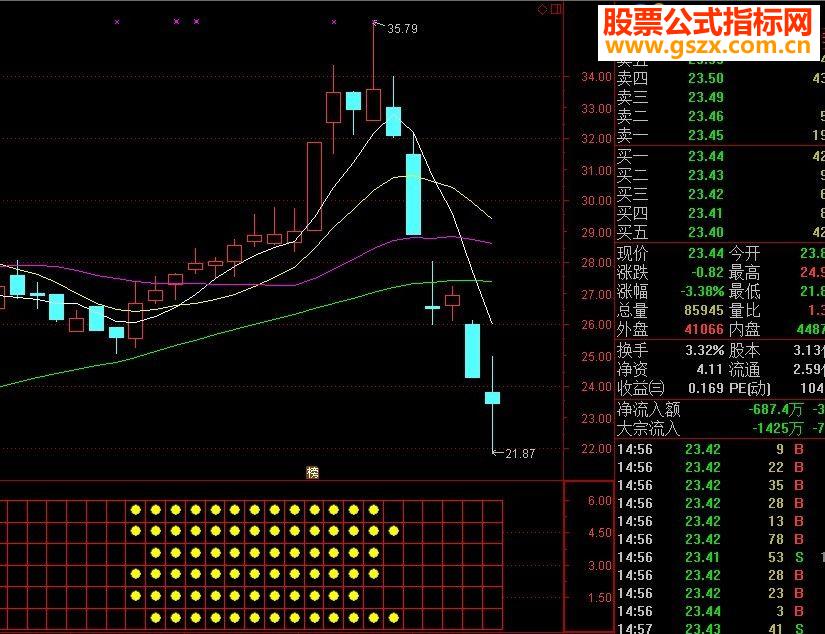Click the 买四 bid row at 23.41
This screenshot has height=634, width=825.
click(720, 213)
